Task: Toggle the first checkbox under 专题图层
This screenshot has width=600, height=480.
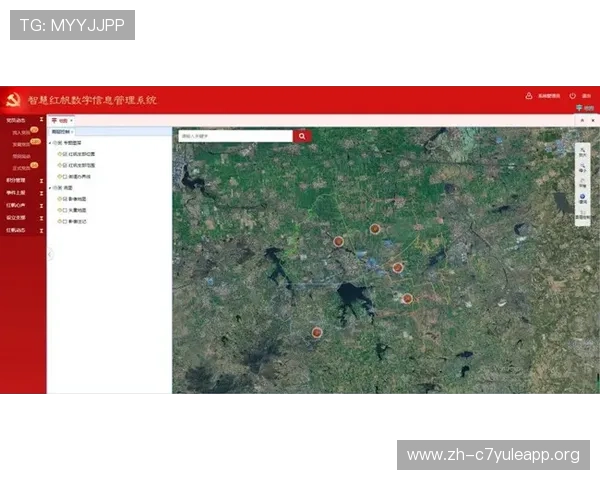Action: pyautogui.click(x=64, y=155)
